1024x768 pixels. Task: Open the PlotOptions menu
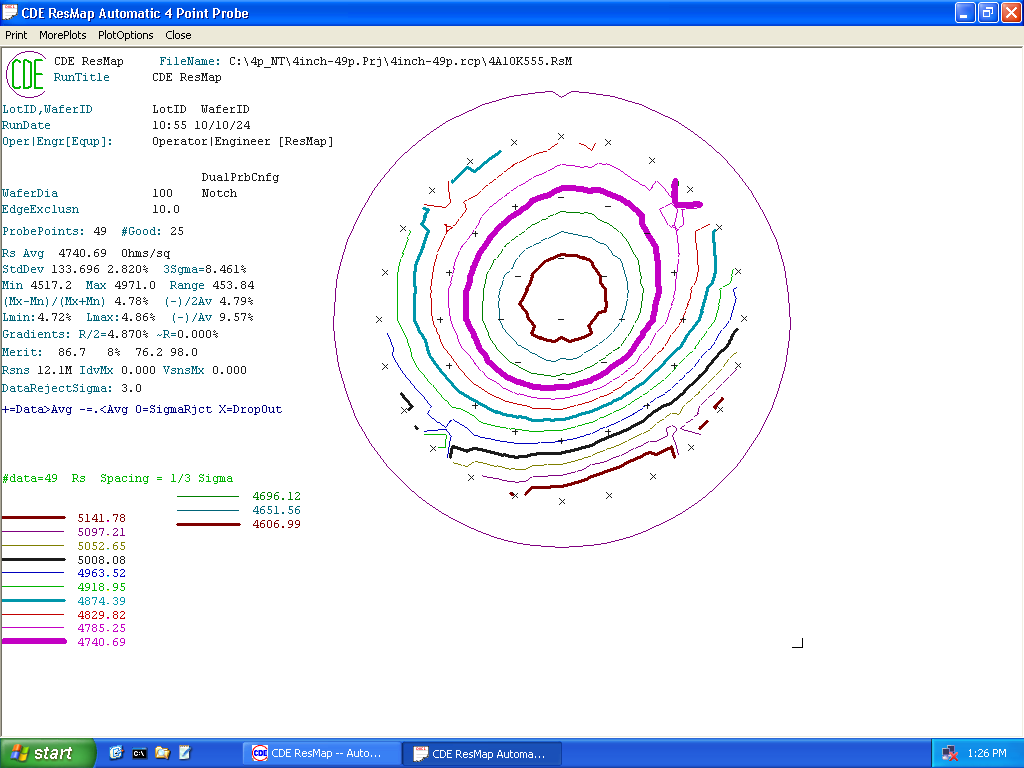[x=126, y=35]
